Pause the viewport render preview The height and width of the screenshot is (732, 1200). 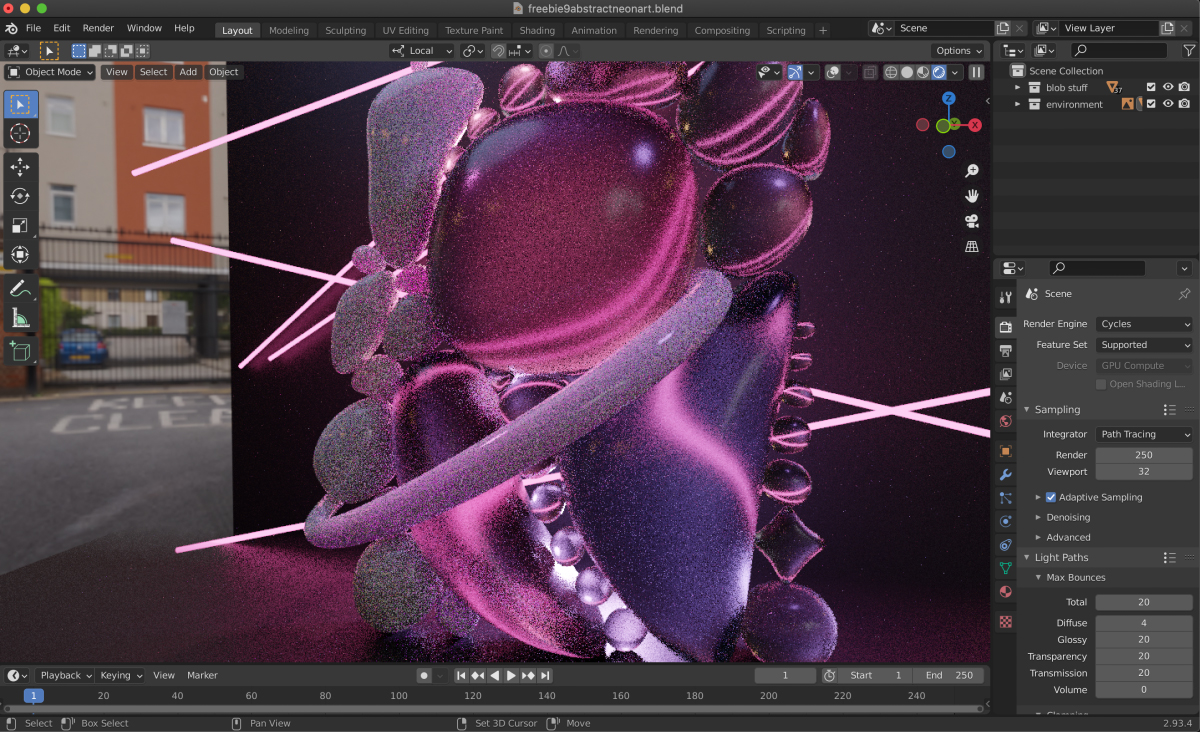coord(976,72)
